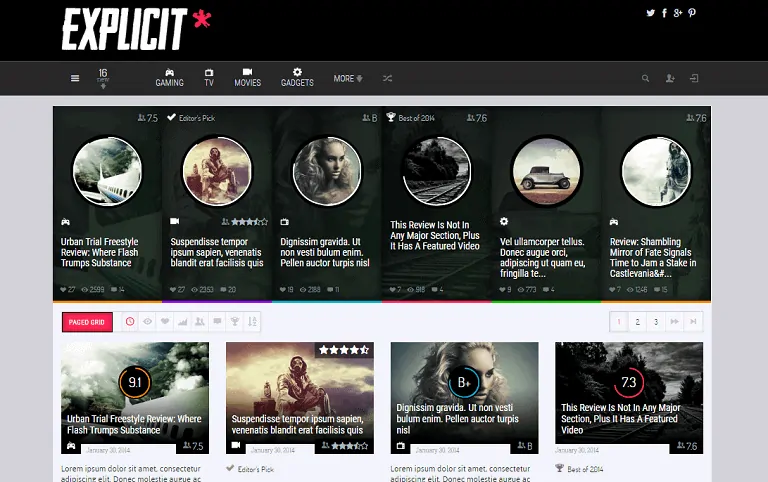Image resolution: width=768 pixels, height=482 pixels.
Task: Click the heart likes icon on Urban Trial slide
Action: [63, 289]
